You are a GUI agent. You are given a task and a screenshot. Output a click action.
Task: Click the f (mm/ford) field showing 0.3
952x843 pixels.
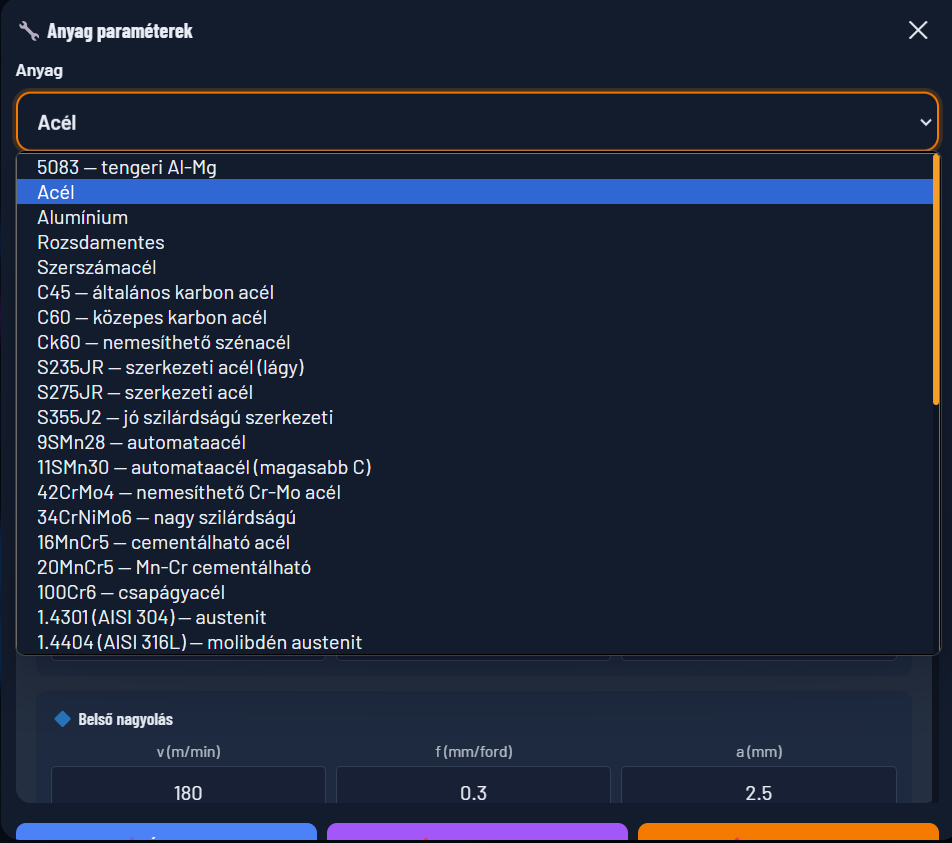[473, 786]
